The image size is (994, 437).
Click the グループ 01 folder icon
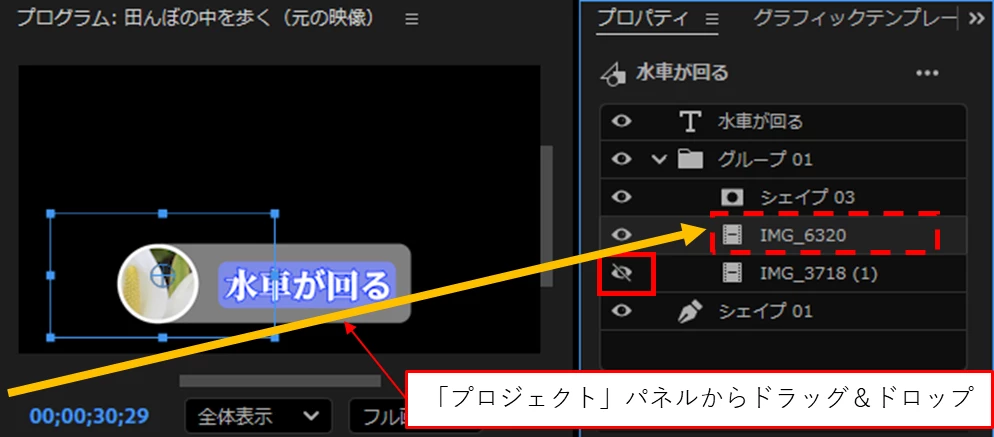[690, 159]
